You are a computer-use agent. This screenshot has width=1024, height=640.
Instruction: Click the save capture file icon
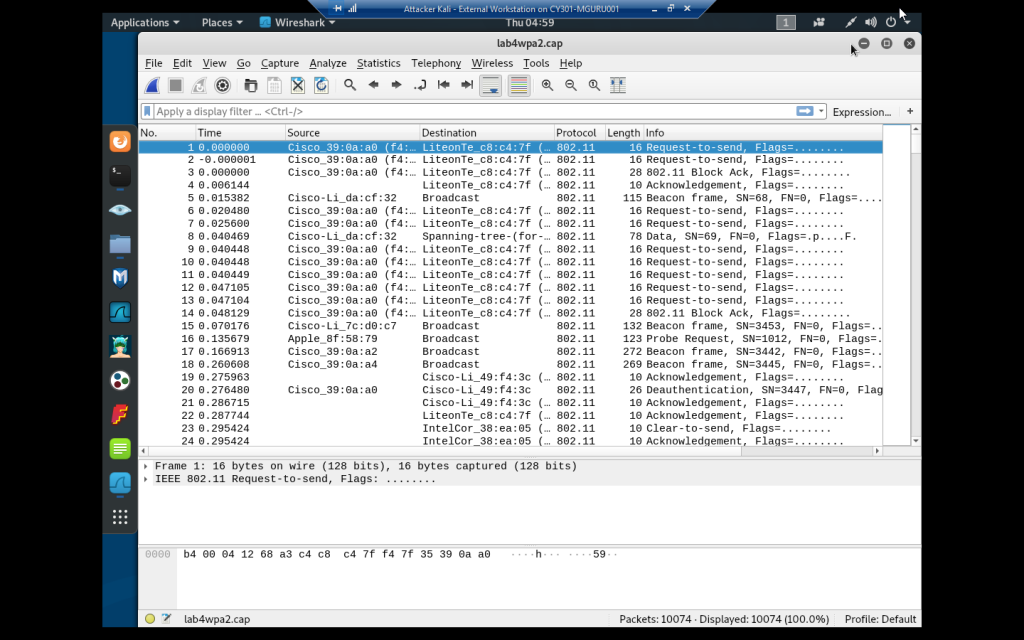click(274, 86)
